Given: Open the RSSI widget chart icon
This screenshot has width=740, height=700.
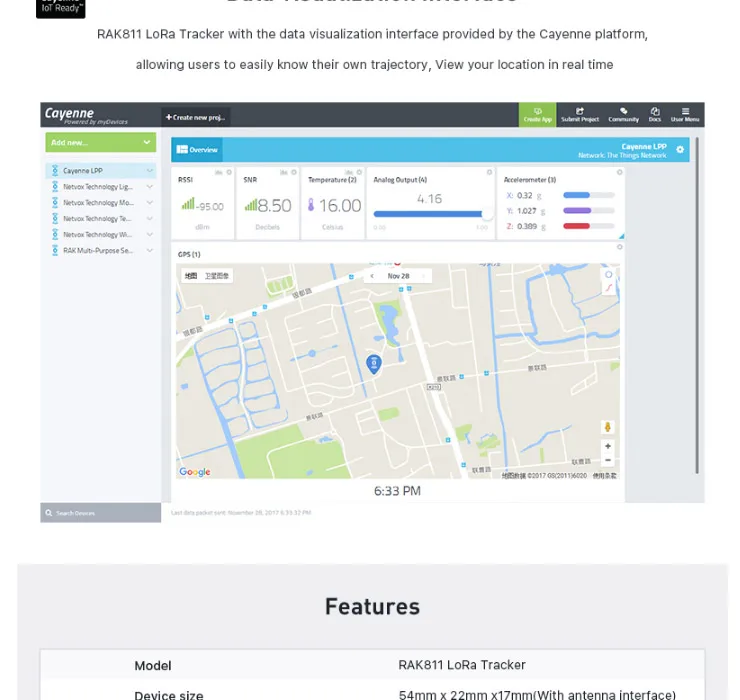Looking at the screenshot, I should pyautogui.click(x=219, y=172).
